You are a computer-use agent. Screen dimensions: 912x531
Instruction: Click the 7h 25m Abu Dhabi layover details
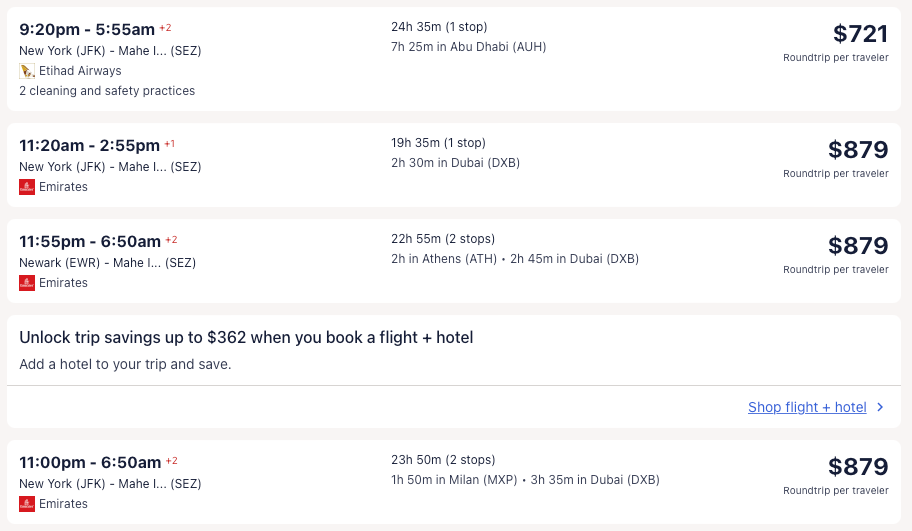click(x=468, y=47)
